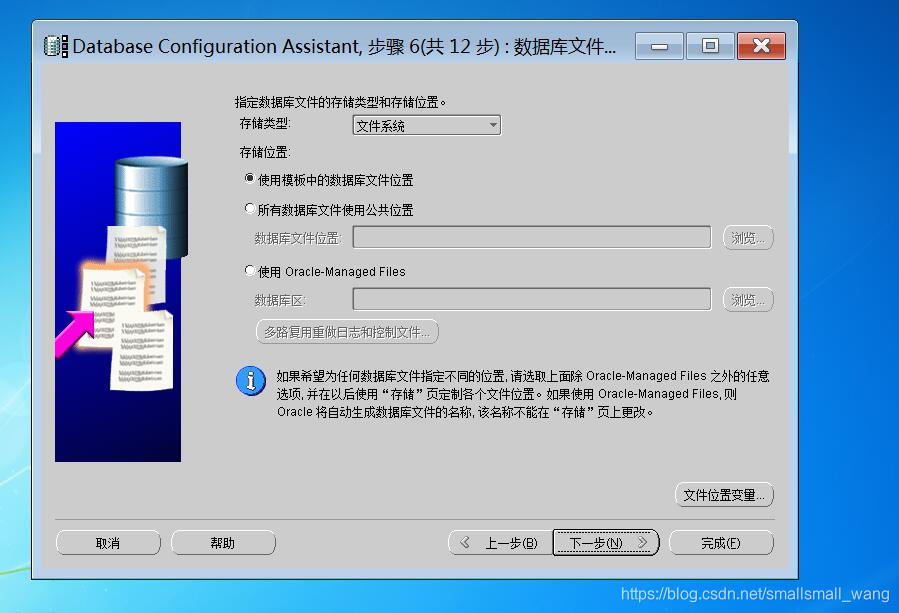
Task: Click the 指定数据库文件的存储类型和存储位置 heading text
Action: pyautogui.click(x=340, y=102)
